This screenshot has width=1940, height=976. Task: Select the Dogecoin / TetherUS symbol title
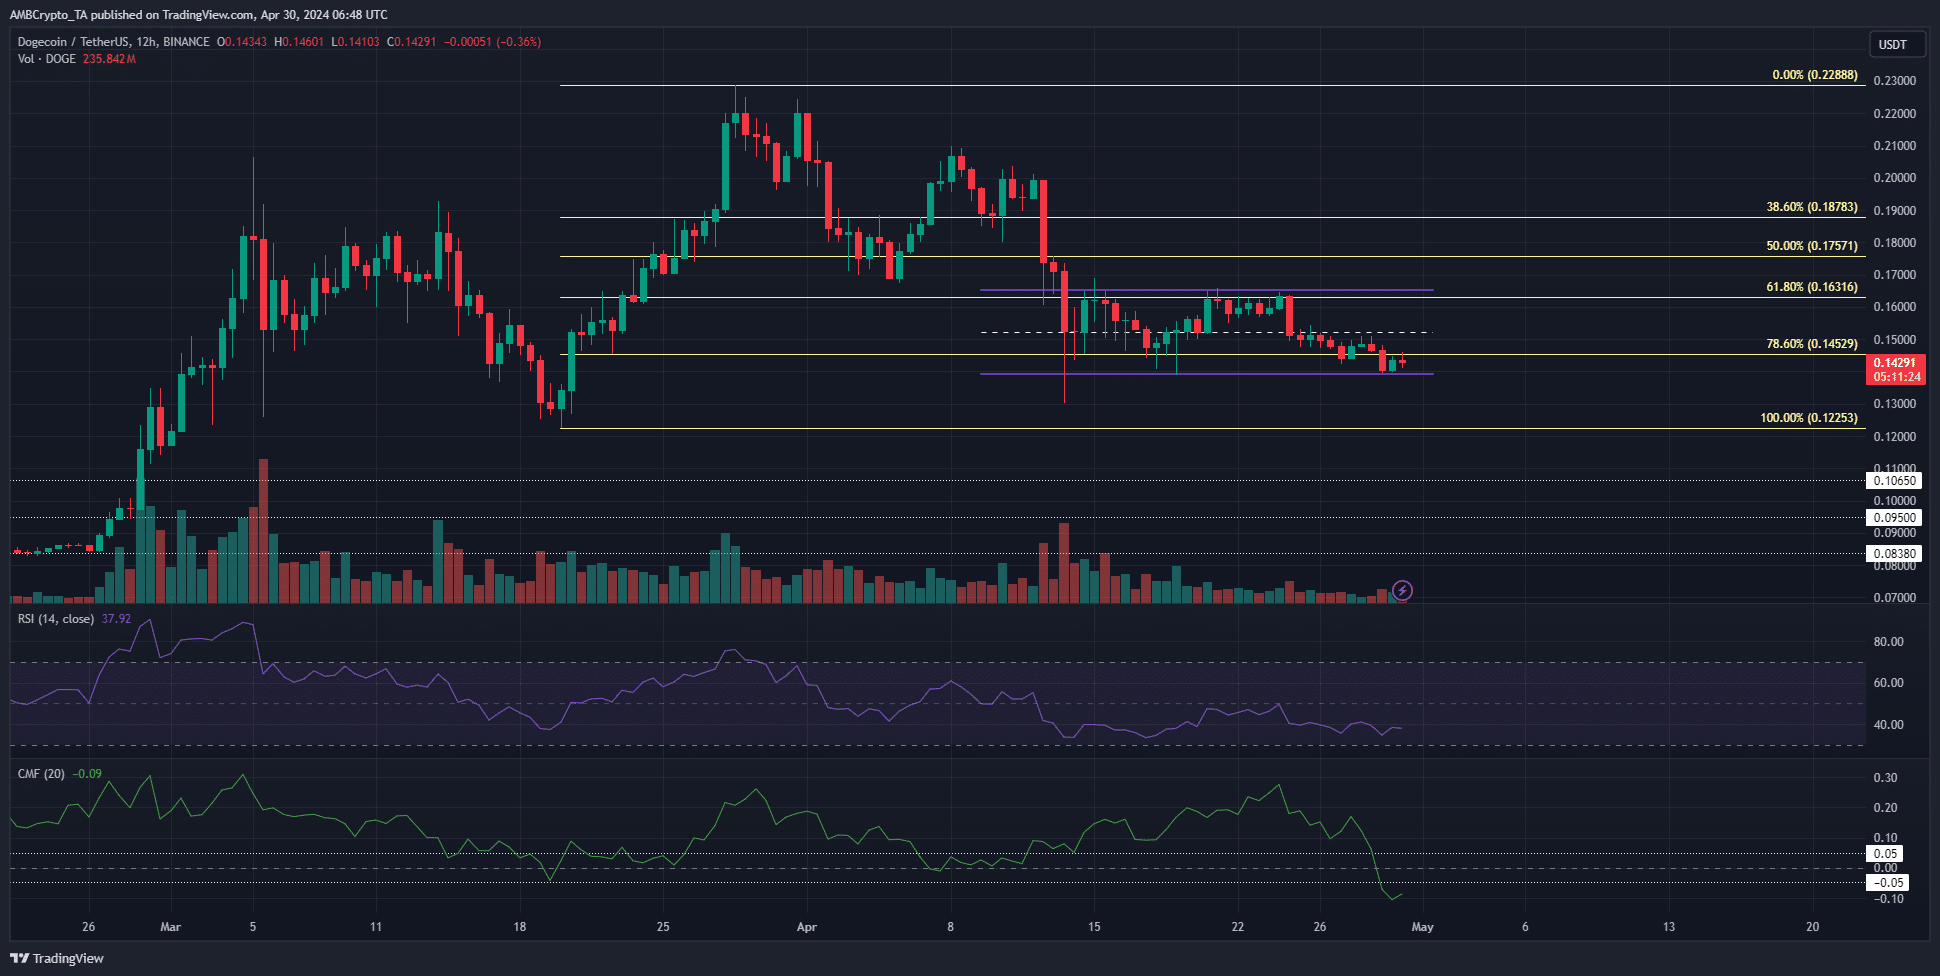point(114,42)
